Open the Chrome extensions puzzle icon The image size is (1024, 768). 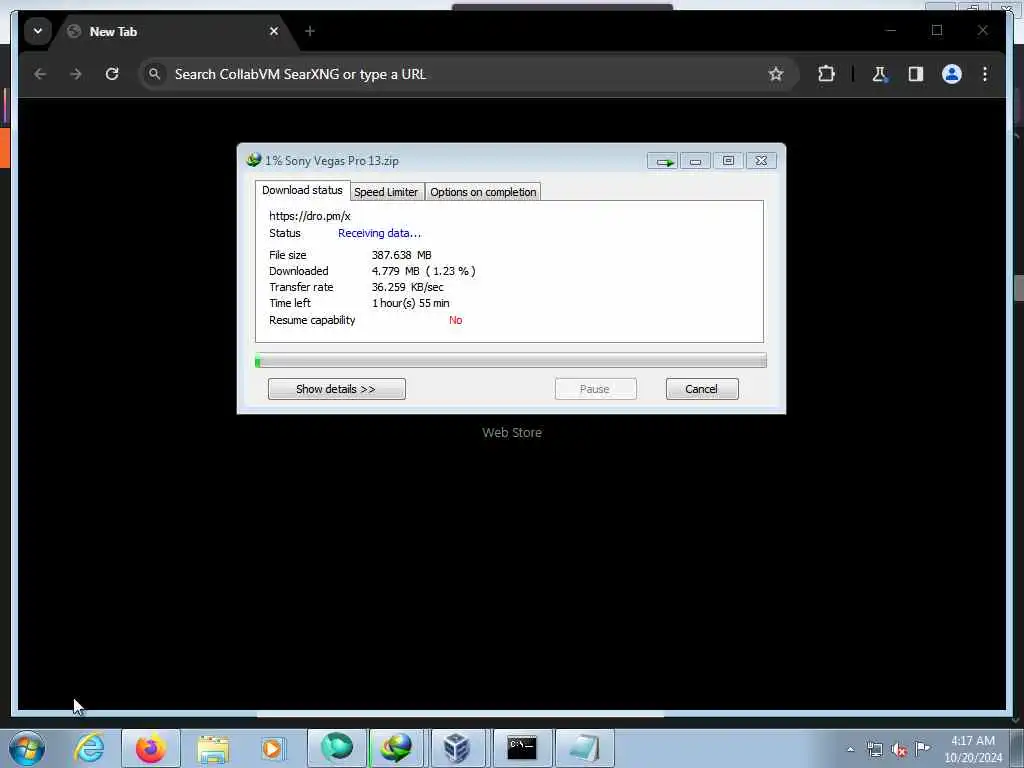coord(826,74)
